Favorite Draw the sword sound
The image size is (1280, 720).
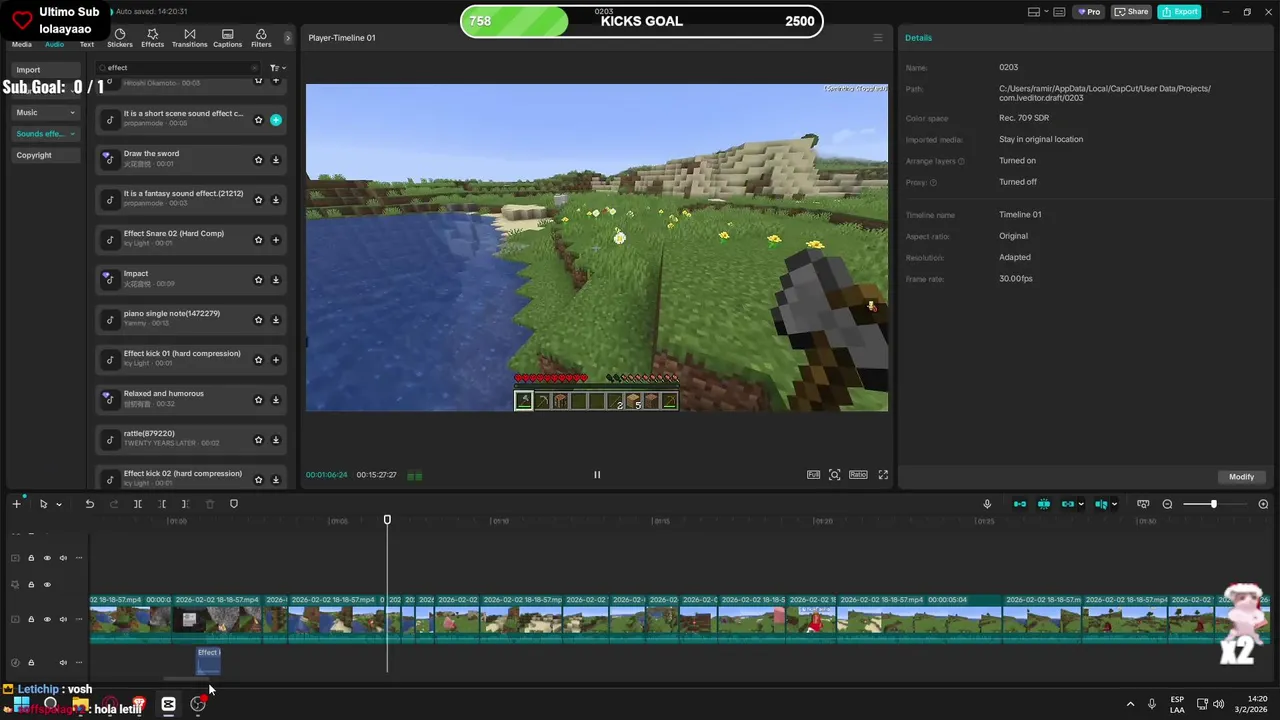pyautogui.click(x=258, y=160)
